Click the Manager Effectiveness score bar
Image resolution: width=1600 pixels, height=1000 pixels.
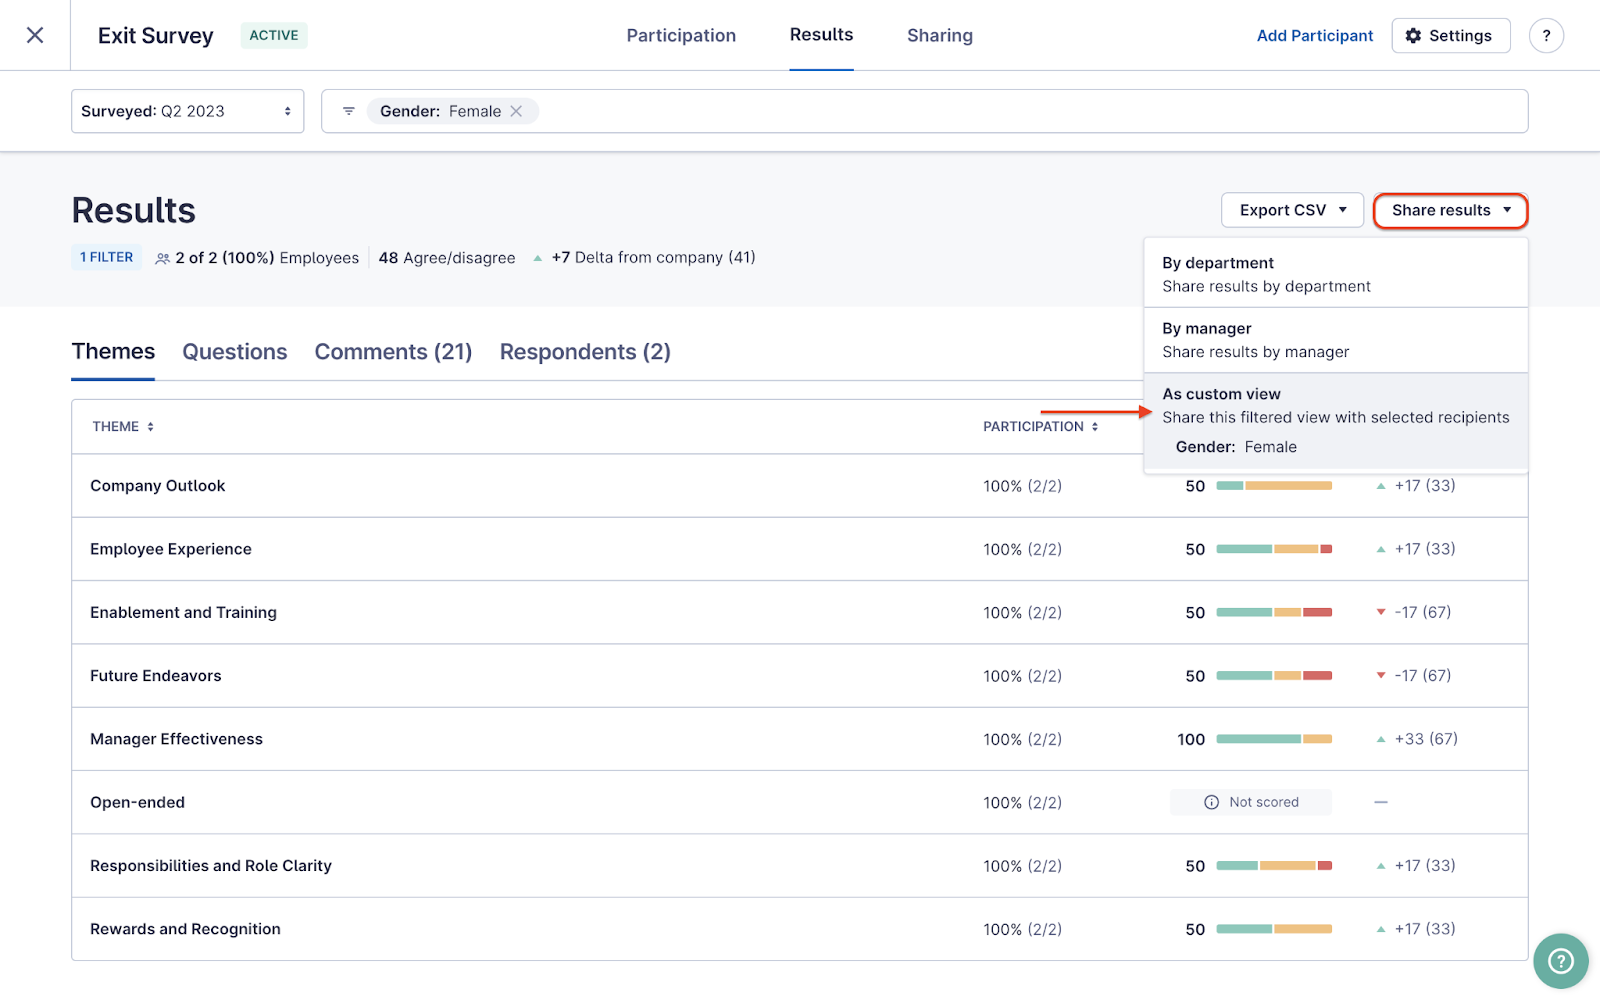[x=1273, y=739]
